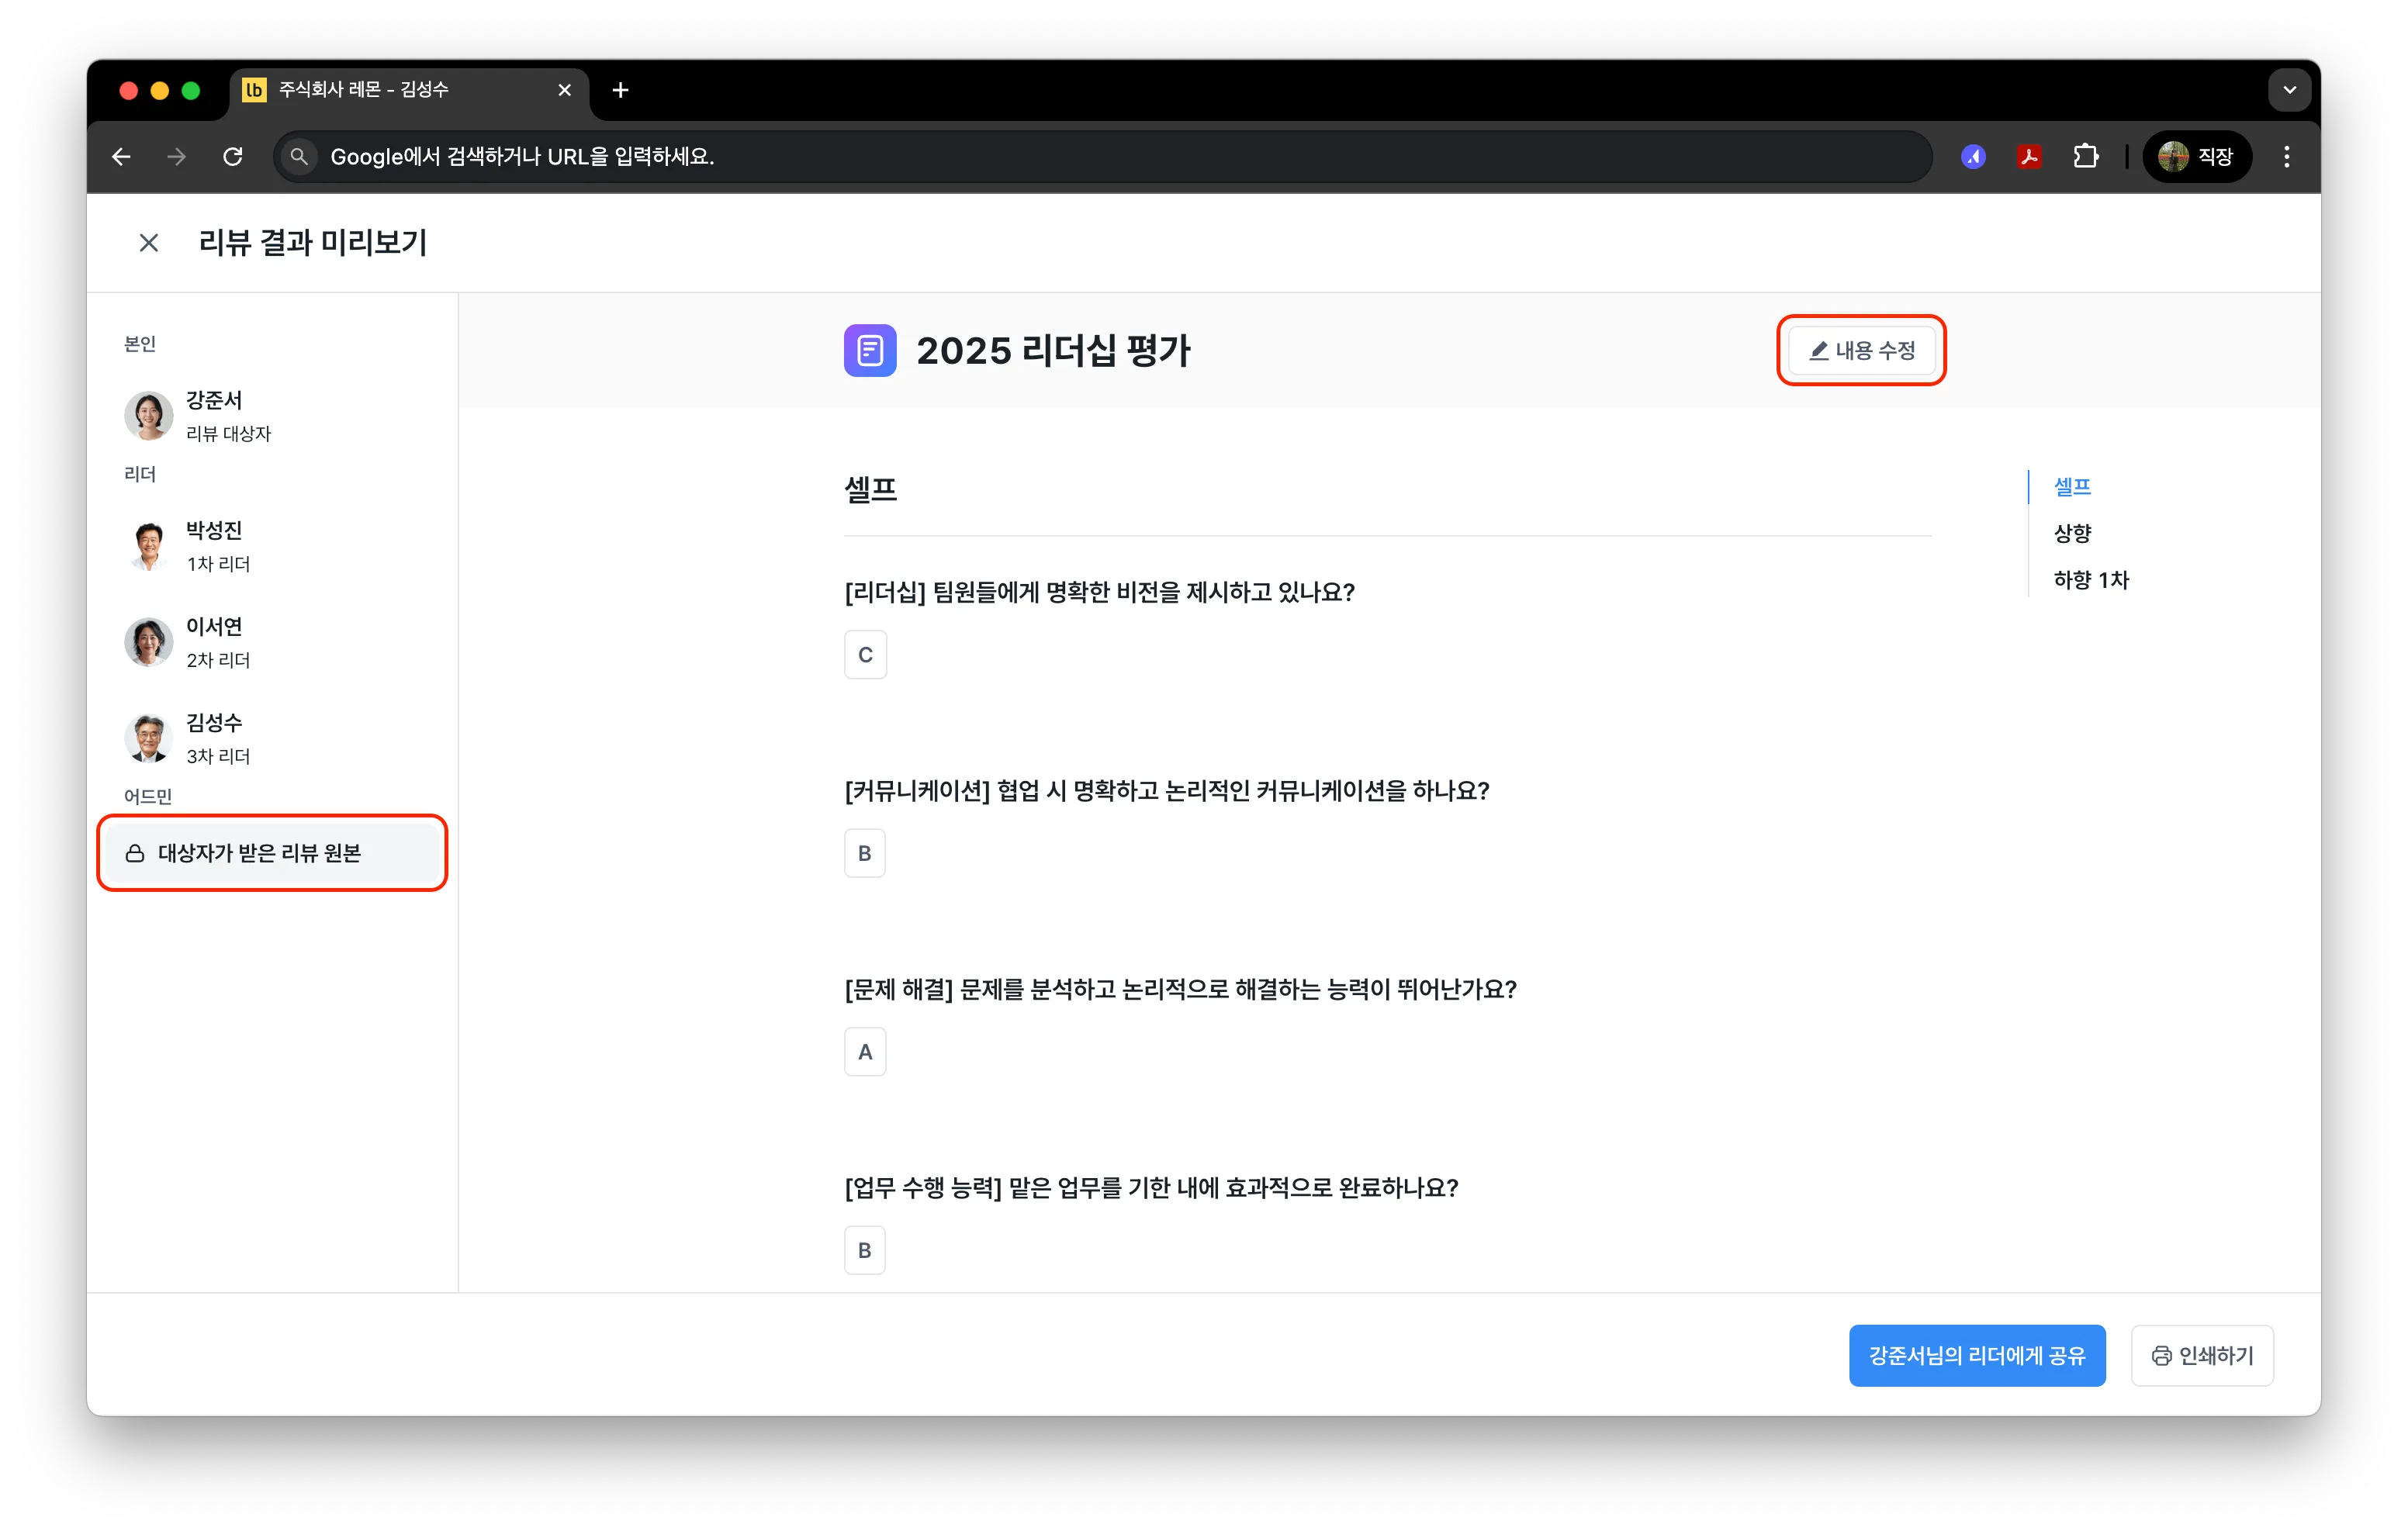Select 박성진 1차 리더 in the sidebar
The image size is (2408, 1531).
pos(272,545)
